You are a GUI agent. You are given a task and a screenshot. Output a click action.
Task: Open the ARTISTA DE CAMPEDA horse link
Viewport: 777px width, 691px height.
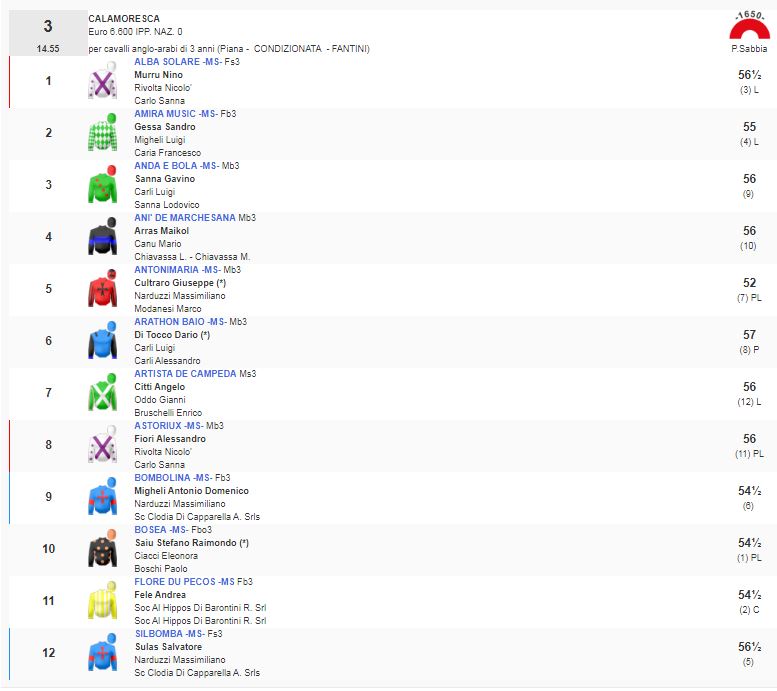(185, 374)
